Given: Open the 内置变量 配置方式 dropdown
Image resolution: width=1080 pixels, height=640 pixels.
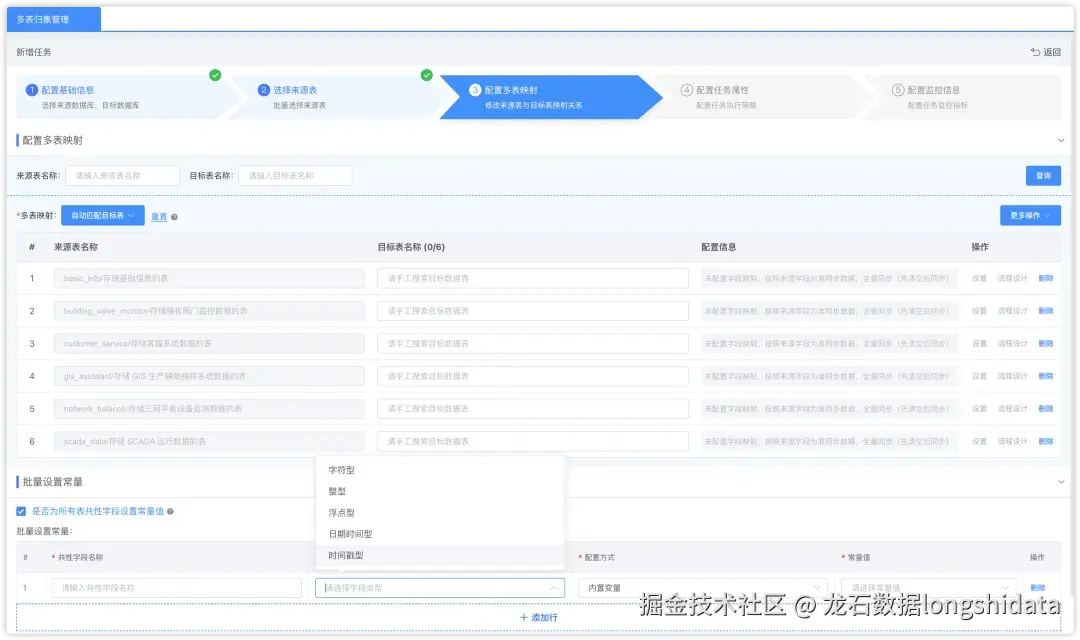Looking at the screenshot, I should (x=703, y=588).
